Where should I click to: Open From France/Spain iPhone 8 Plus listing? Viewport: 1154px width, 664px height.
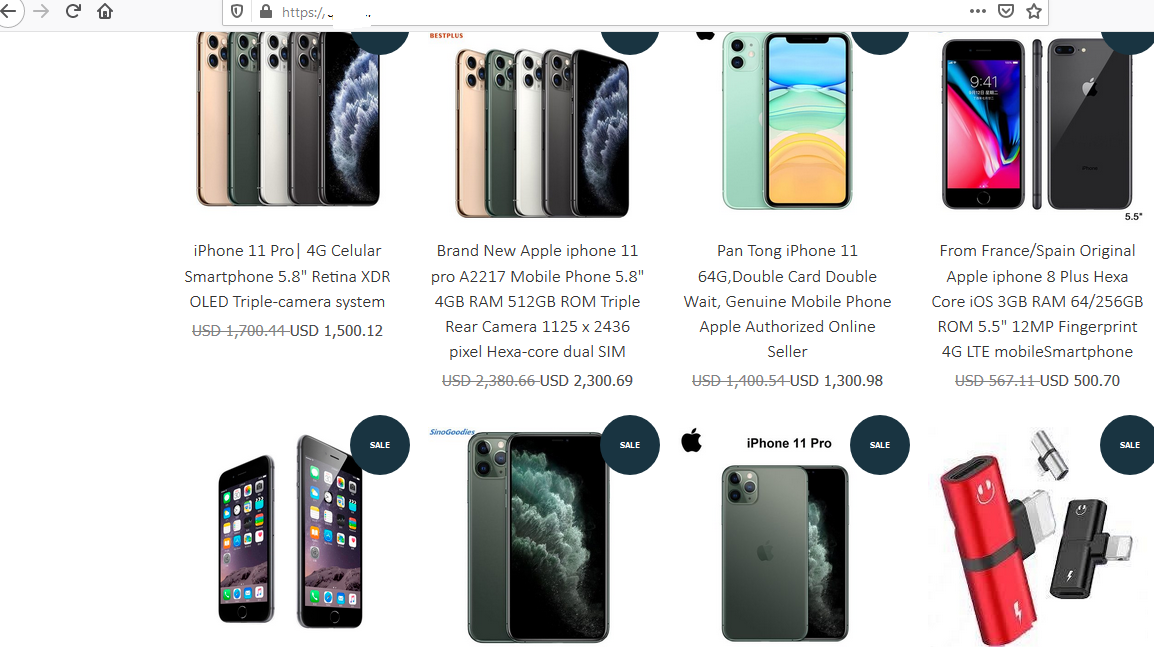(x=1038, y=301)
